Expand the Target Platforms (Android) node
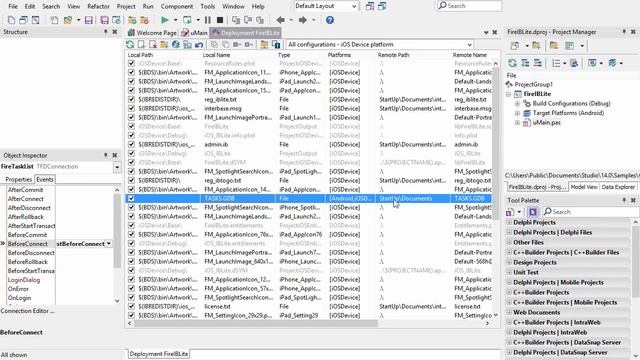640x360 pixels. tap(517, 113)
